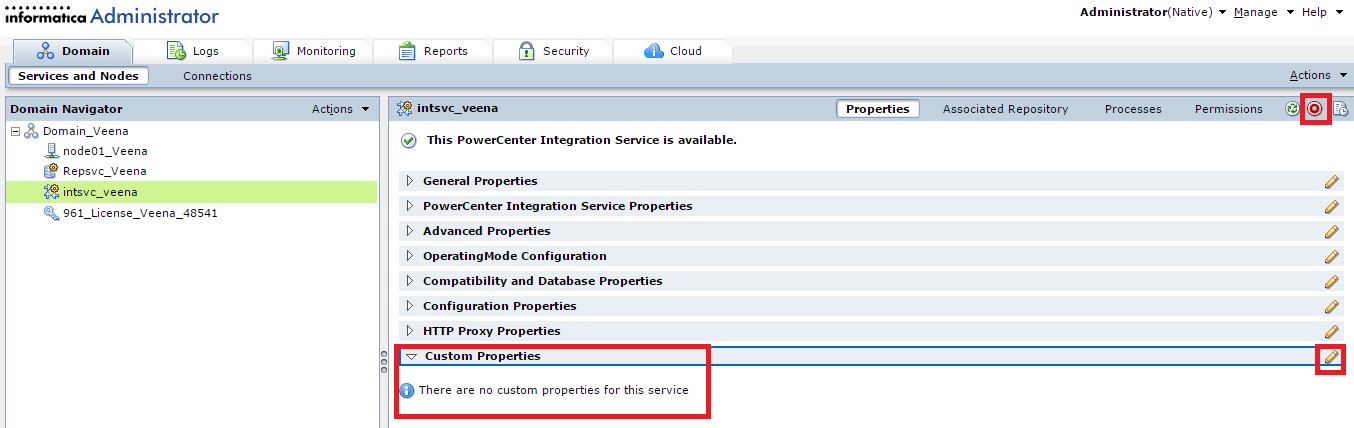
Task: Click the intsvc_veena gear icon in navigator
Action: click(52, 192)
